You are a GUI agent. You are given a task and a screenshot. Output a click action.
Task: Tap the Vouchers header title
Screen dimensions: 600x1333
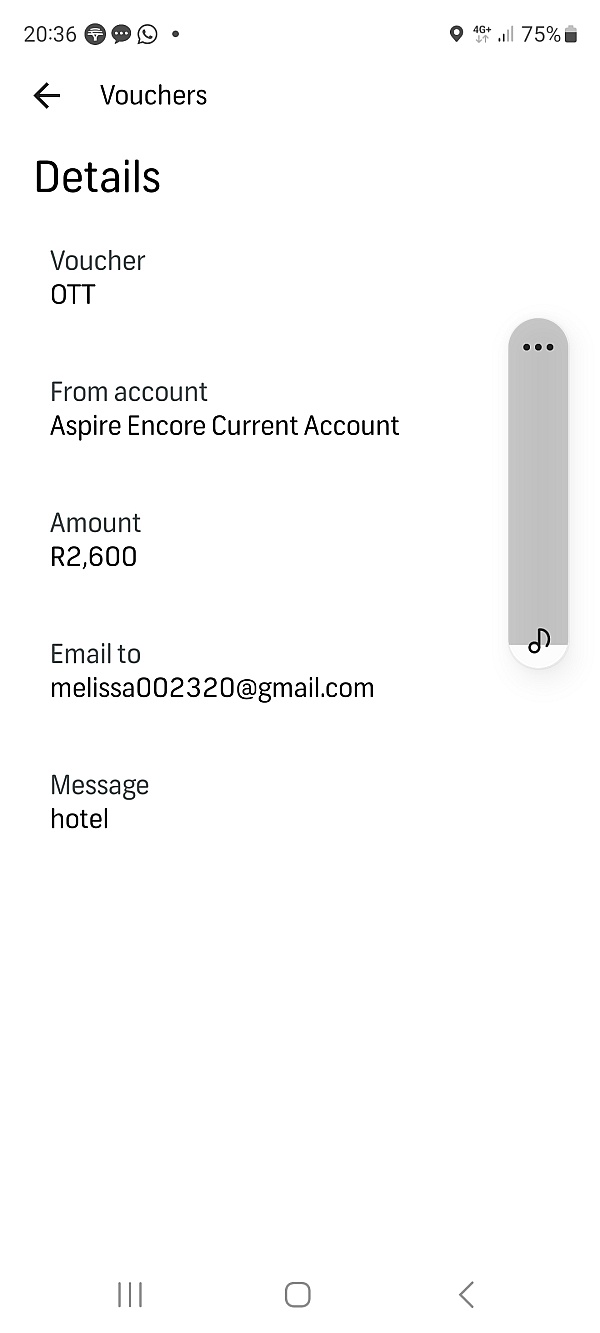[x=154, y=95]
